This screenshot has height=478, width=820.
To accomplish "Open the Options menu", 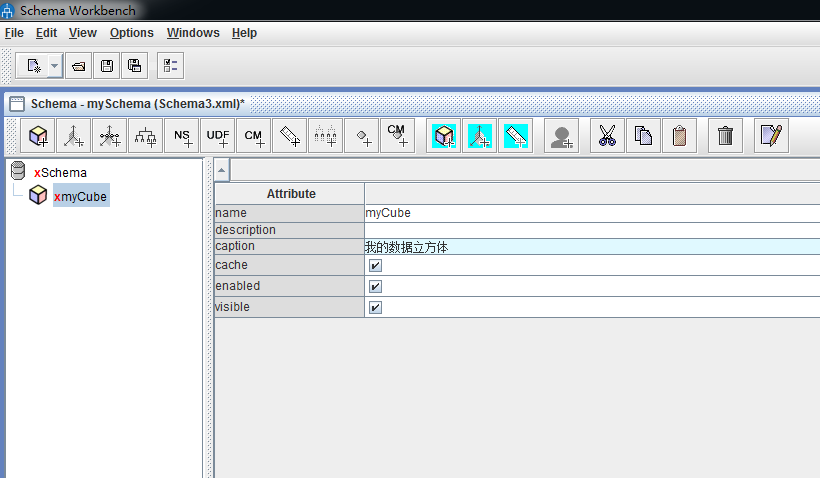I will tap(132, 33).
